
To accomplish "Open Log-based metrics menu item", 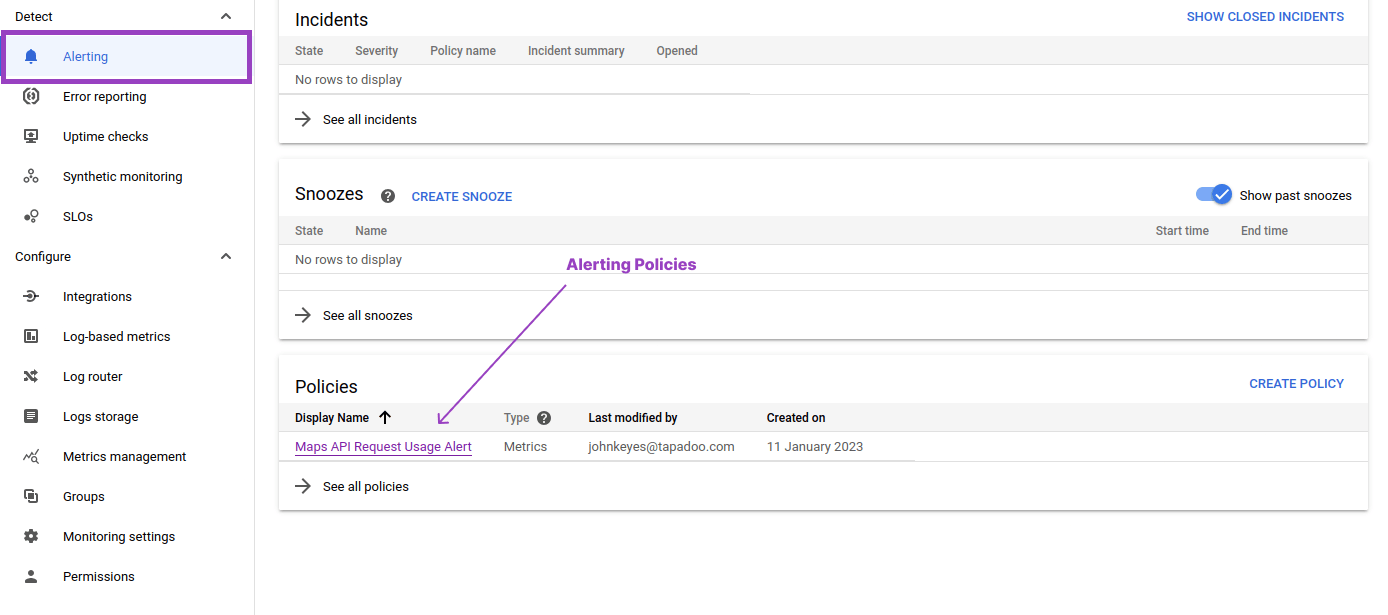I will (116, 337).
